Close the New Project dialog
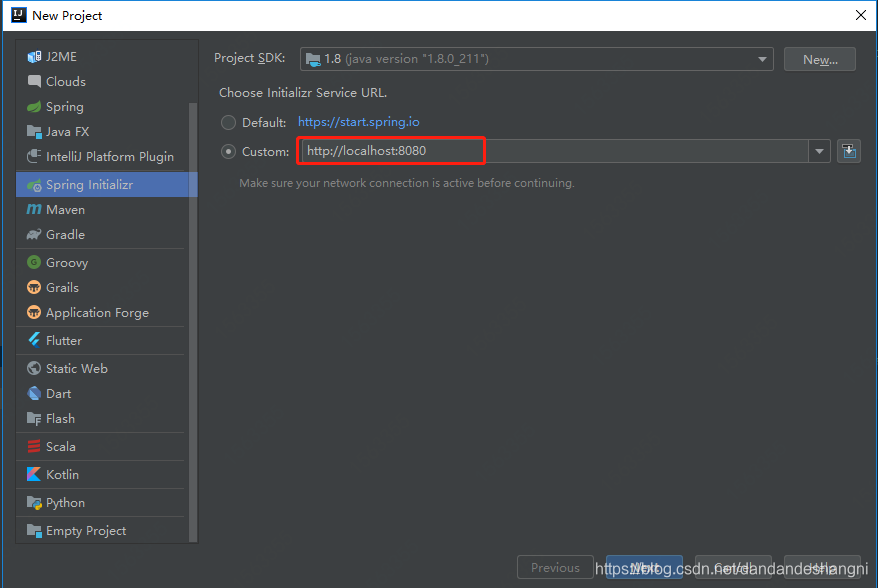The height and width of the screenshot is (588, 878). (x=861, y=15)
